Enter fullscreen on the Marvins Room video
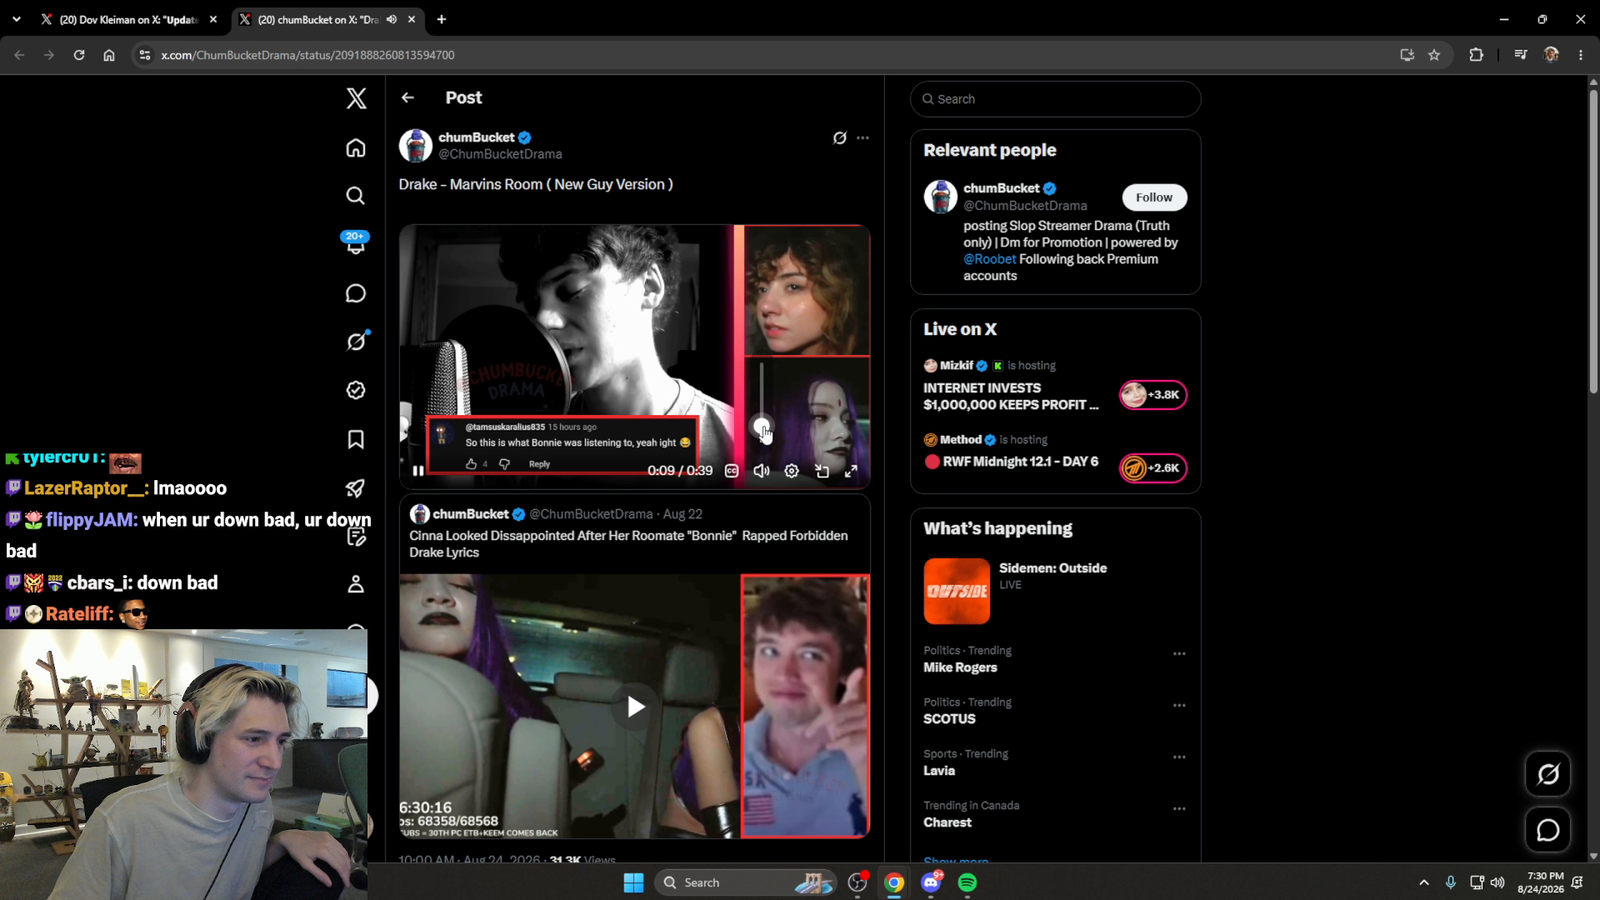 (851, 471)
